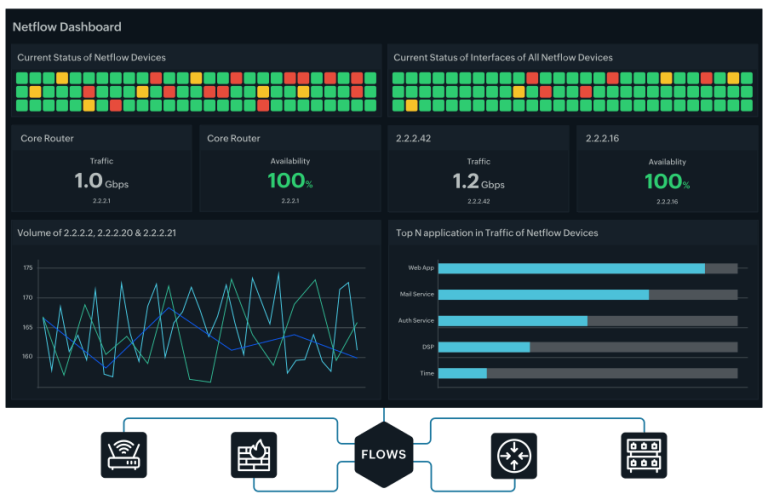Viewport: 768px width, 500px height.
Task: Click first red square in Interfaces status grid
Action: [532, 78]
